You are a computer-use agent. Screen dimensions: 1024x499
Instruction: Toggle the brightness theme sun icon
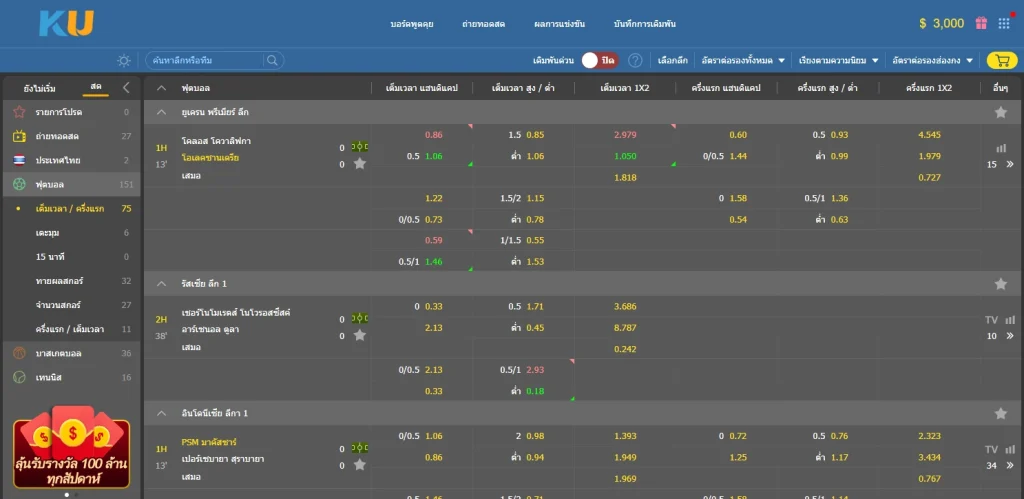[124, 61]
